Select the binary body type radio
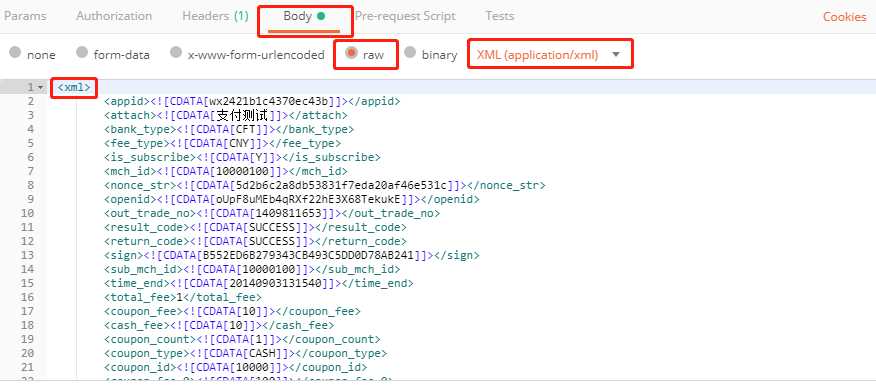This screenshot has height=391, width=876. pyautogui.click(x=410, y=53)
